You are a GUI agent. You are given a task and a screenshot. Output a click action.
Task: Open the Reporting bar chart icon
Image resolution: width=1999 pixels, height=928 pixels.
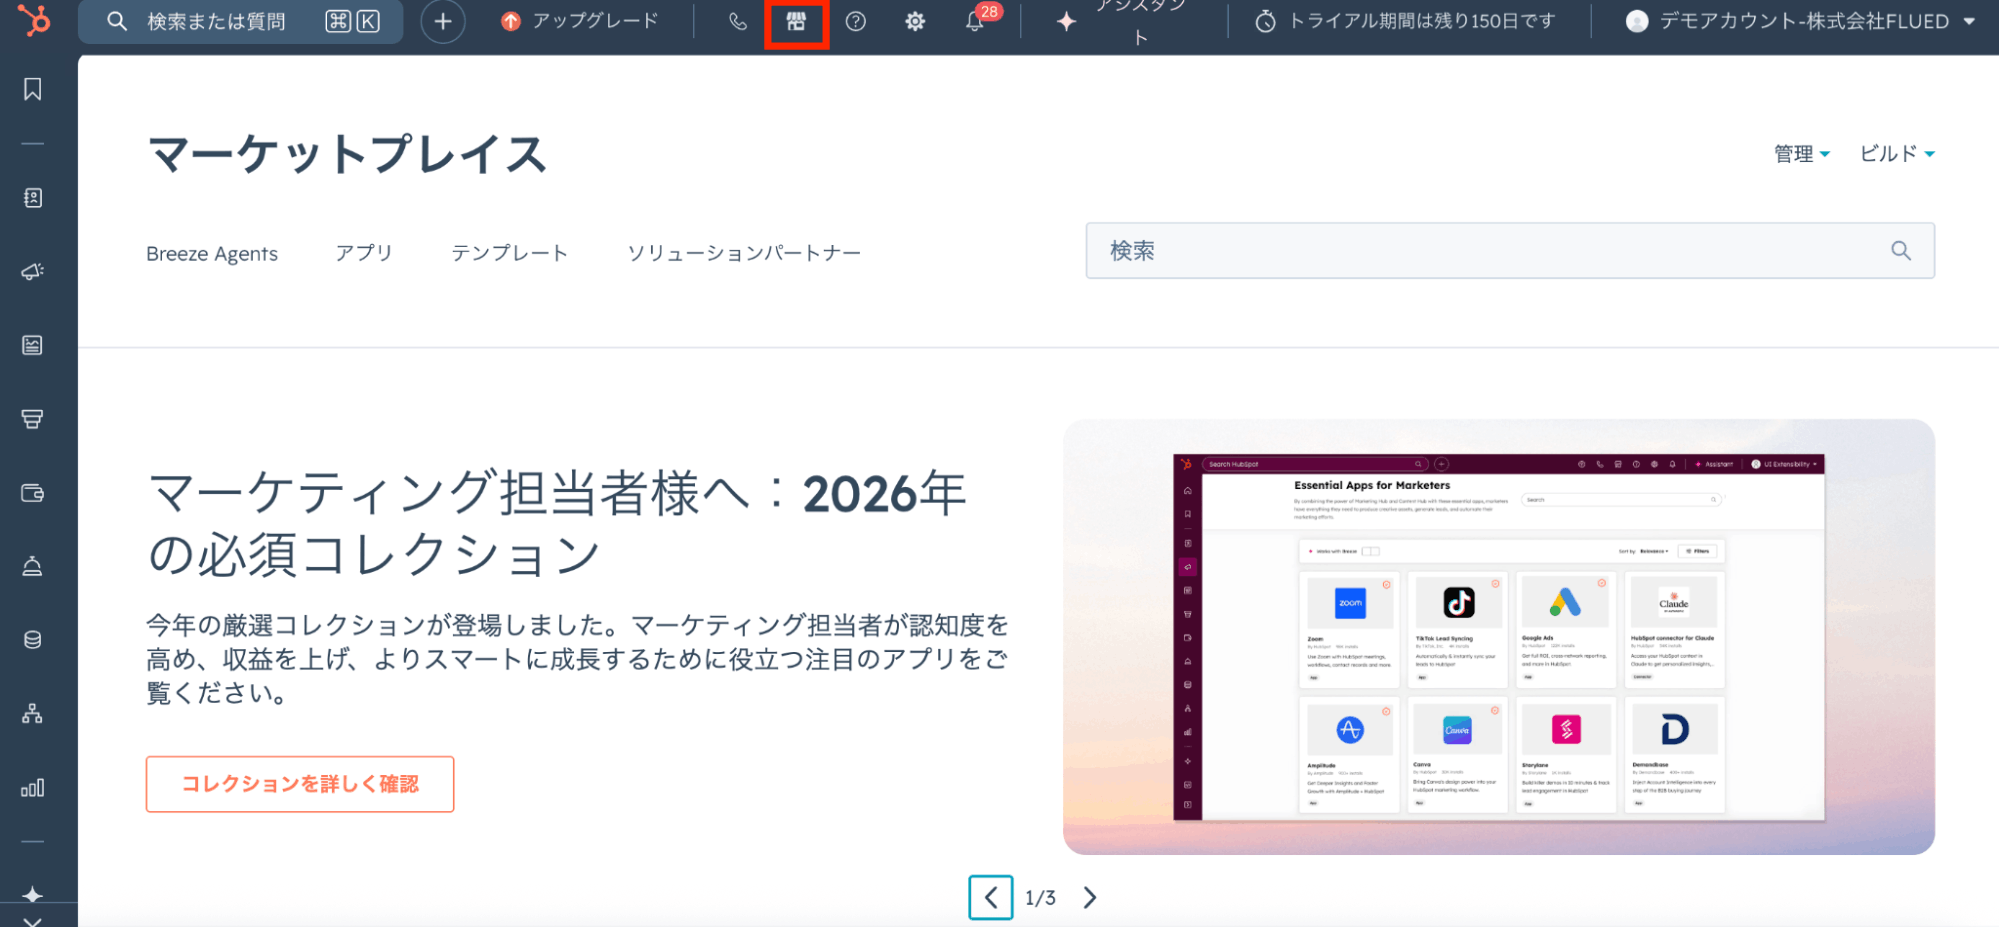33,788
